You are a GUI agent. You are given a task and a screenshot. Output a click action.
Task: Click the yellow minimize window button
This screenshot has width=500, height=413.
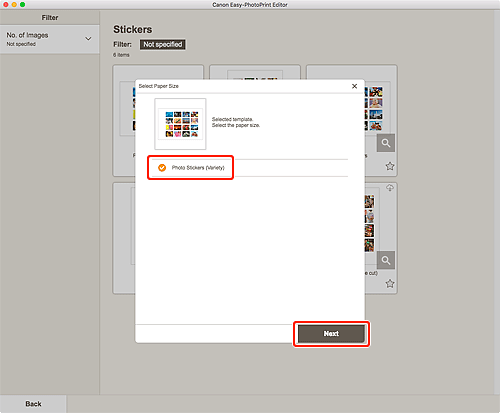14,5
